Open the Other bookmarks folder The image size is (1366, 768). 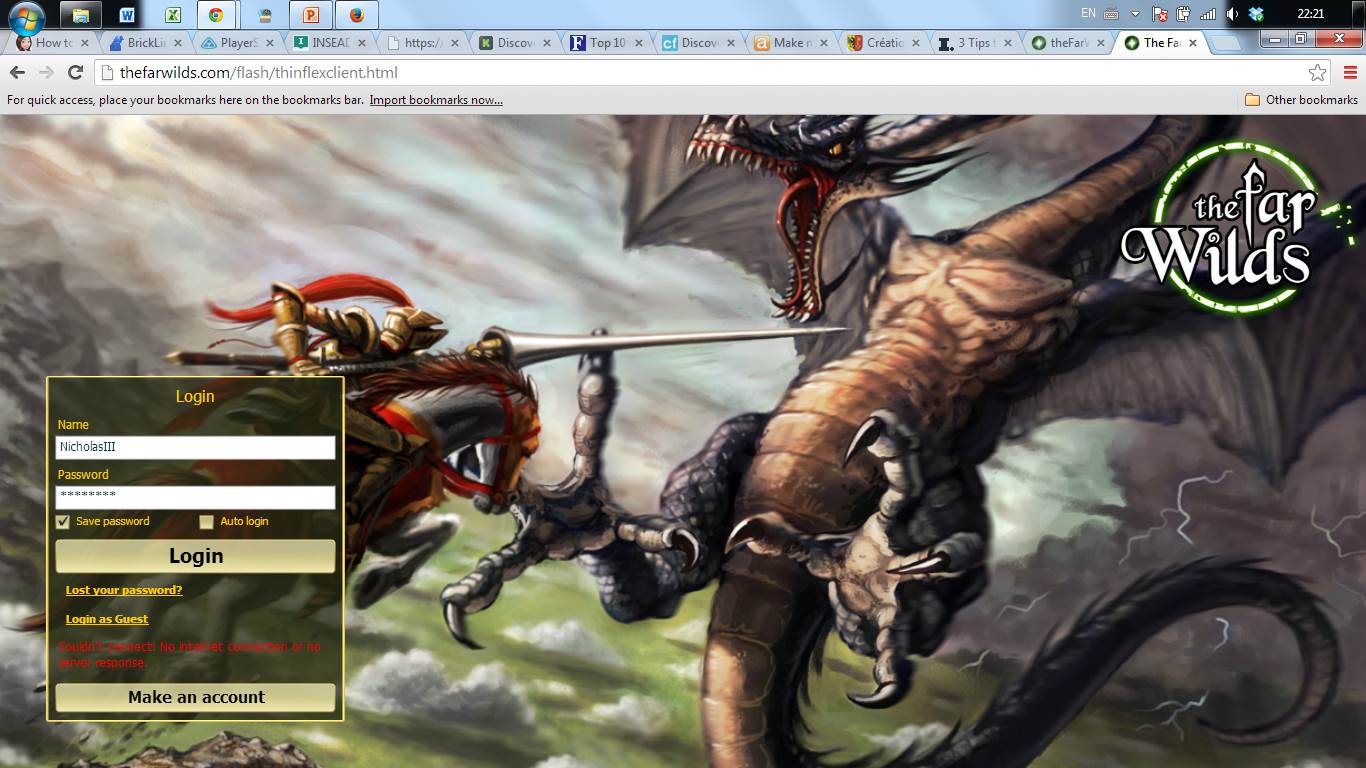(x=1301, y=100)
